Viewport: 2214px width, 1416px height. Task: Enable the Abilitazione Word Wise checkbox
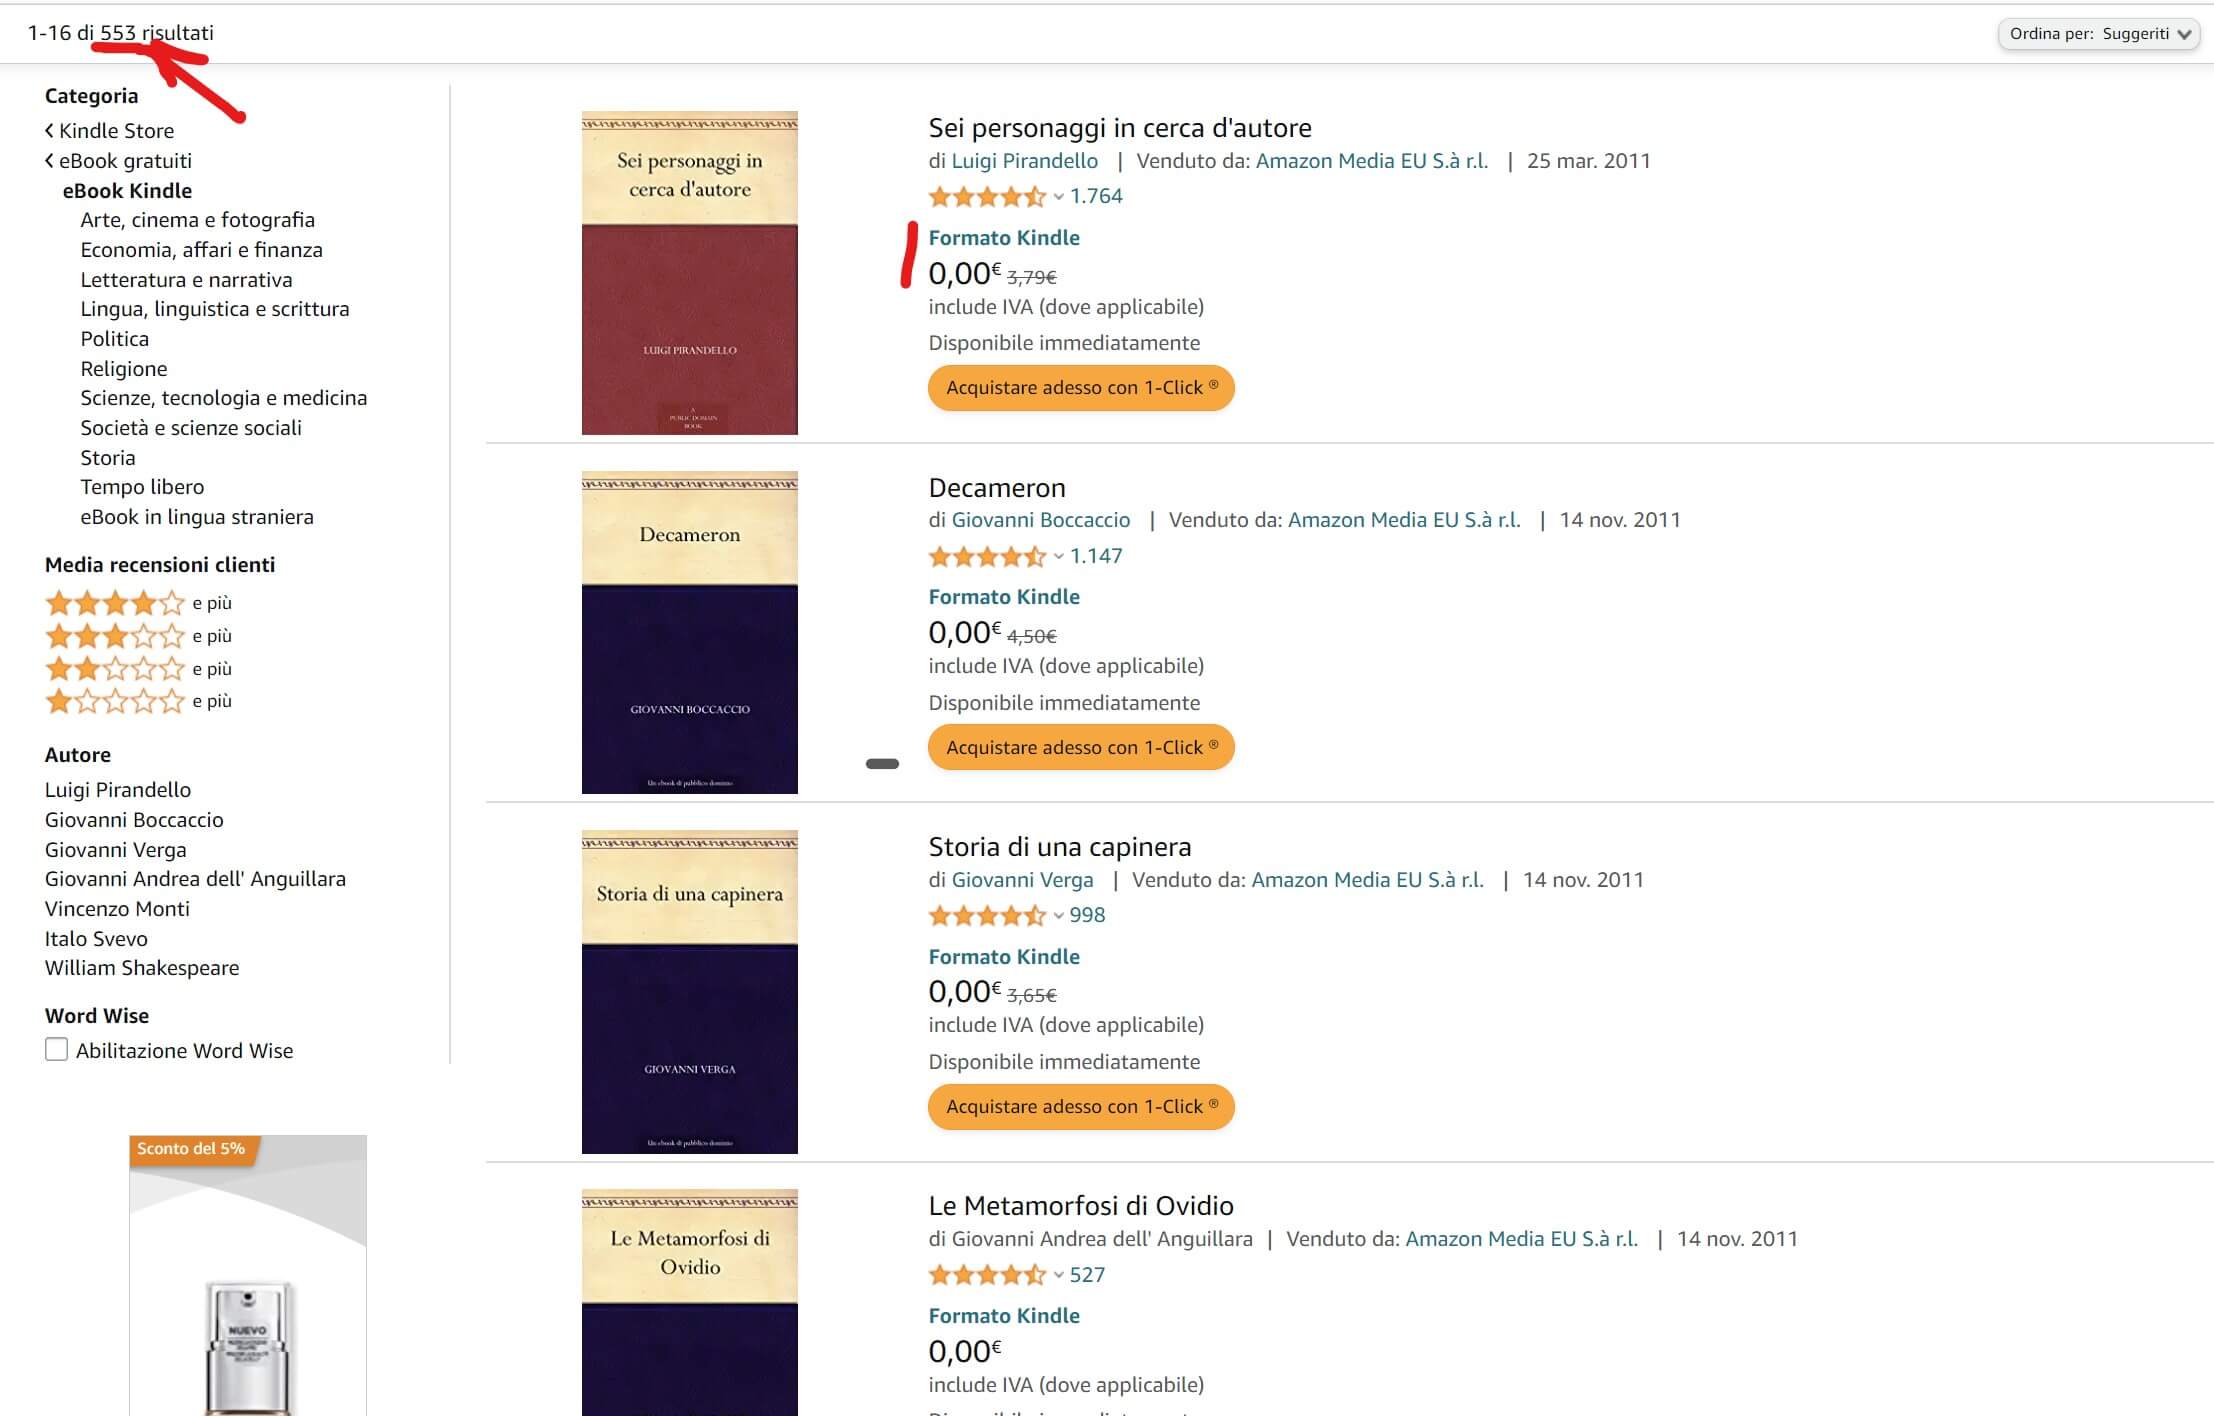pyautogui.click(x=57, y=1050)
